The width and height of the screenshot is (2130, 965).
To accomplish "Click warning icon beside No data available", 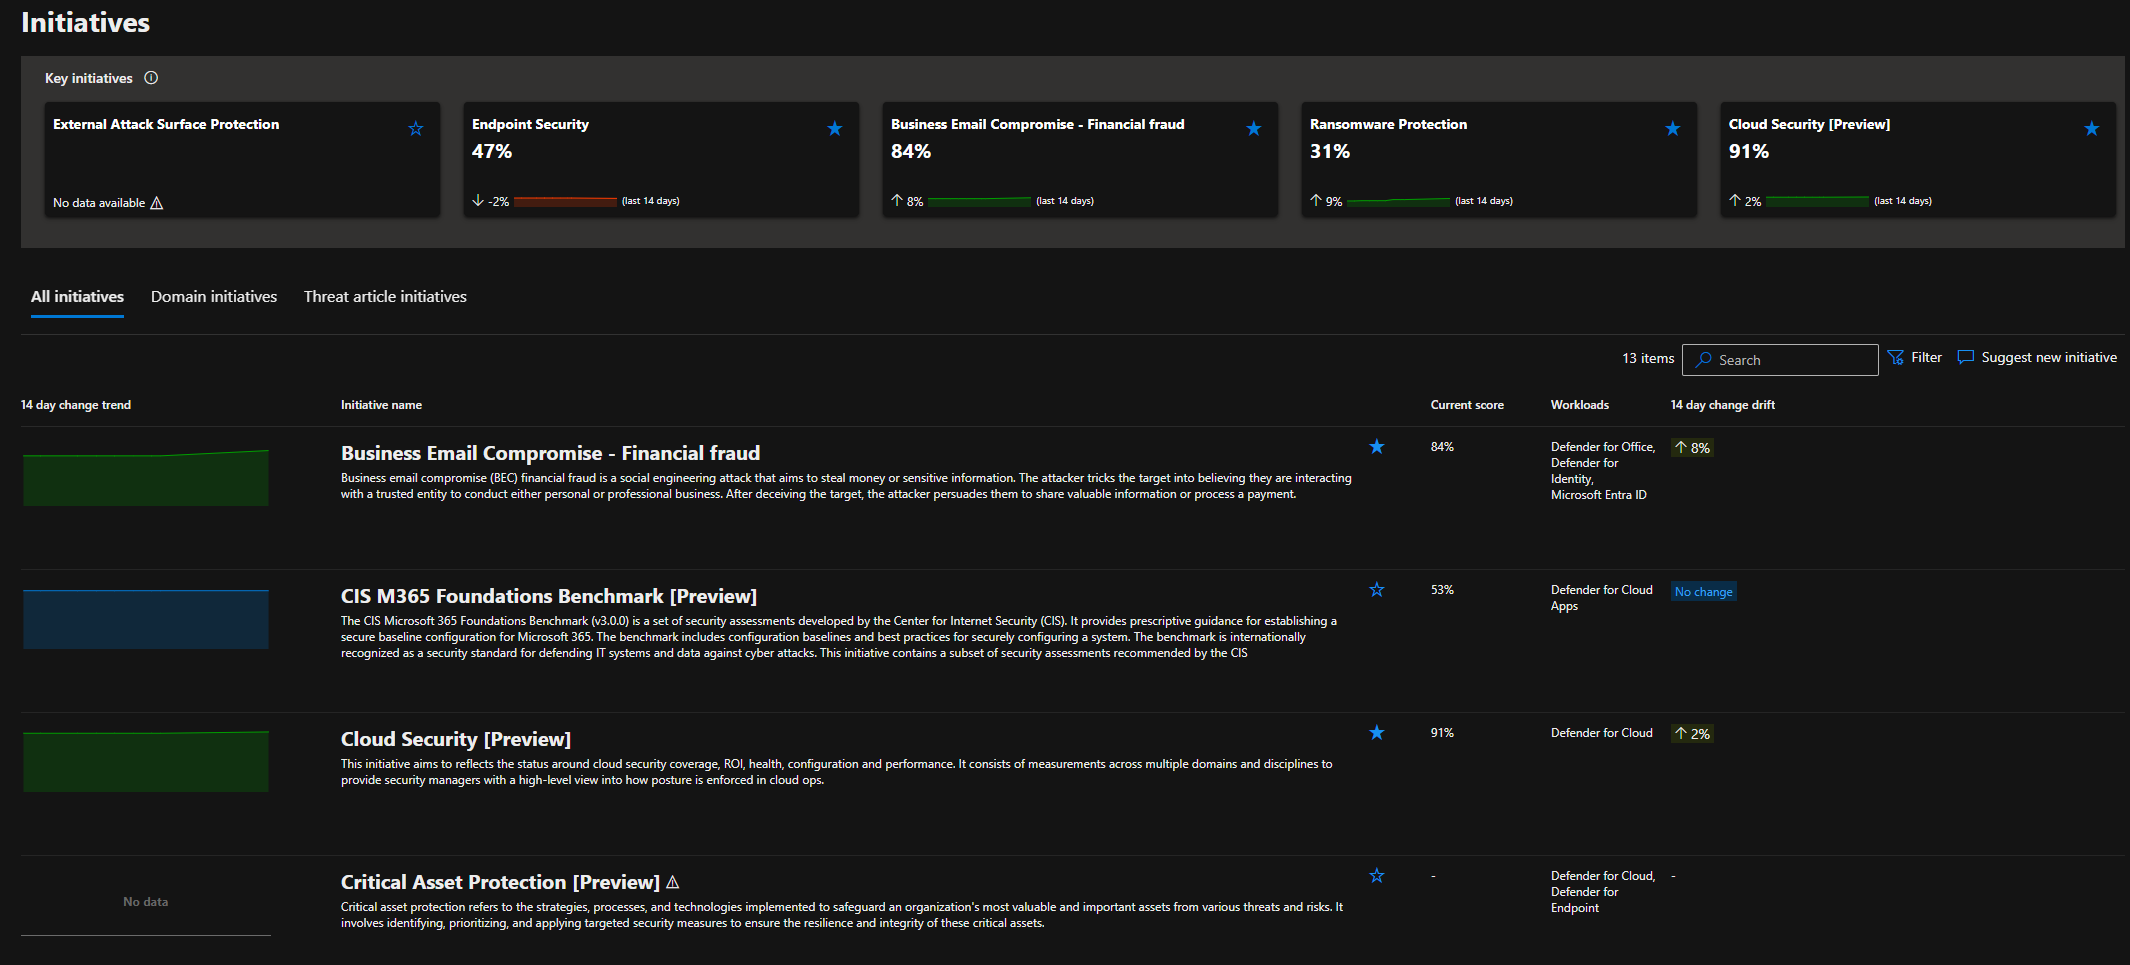I will [x=156, y=203].
